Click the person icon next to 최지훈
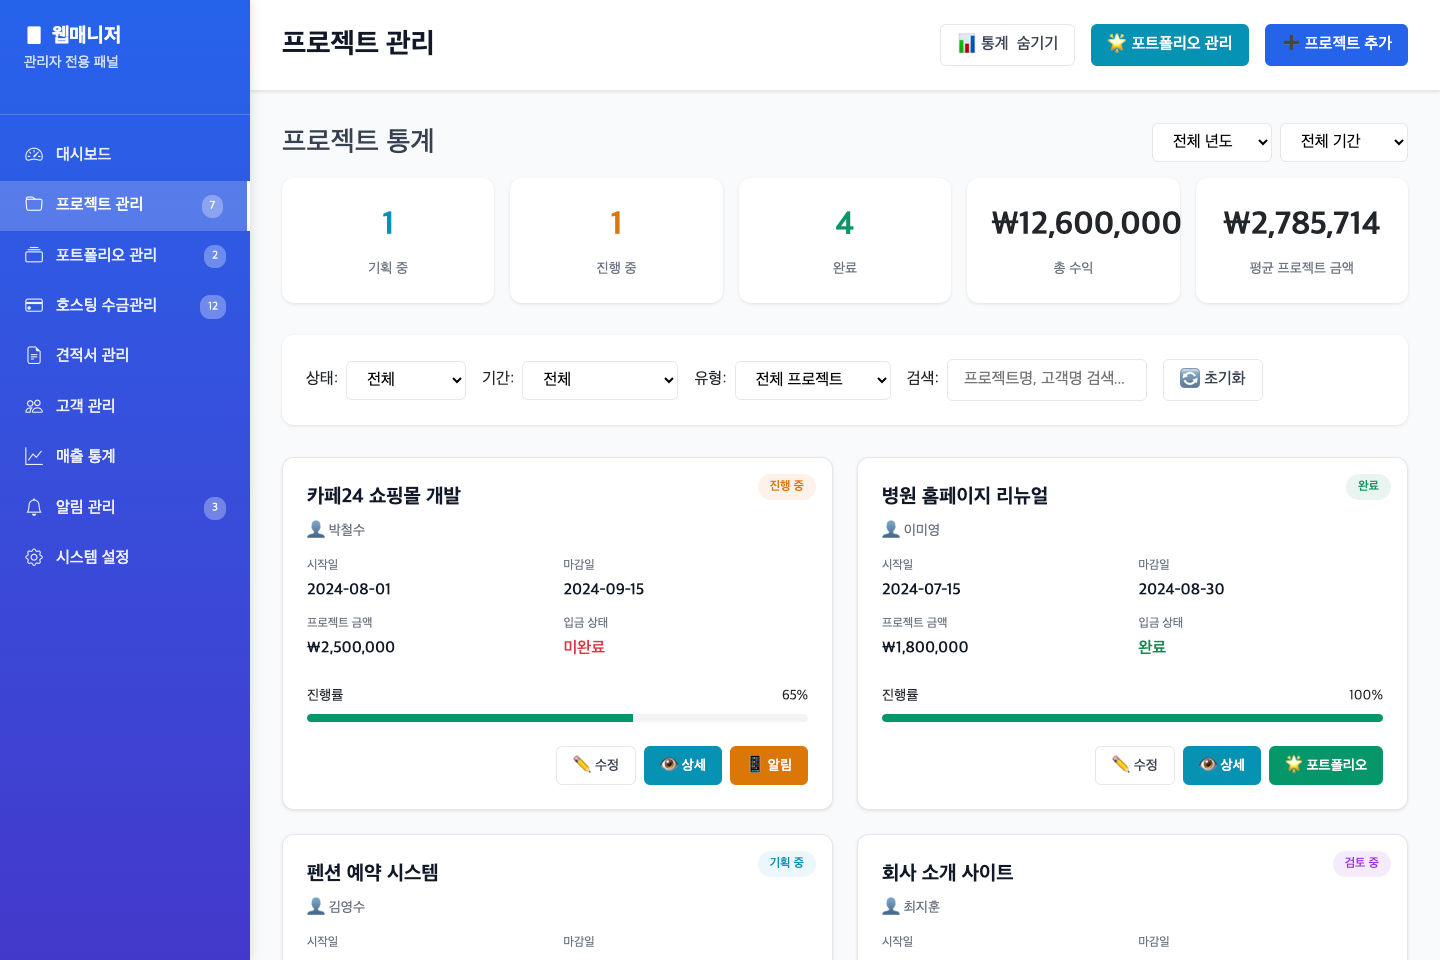 [891, 906]
